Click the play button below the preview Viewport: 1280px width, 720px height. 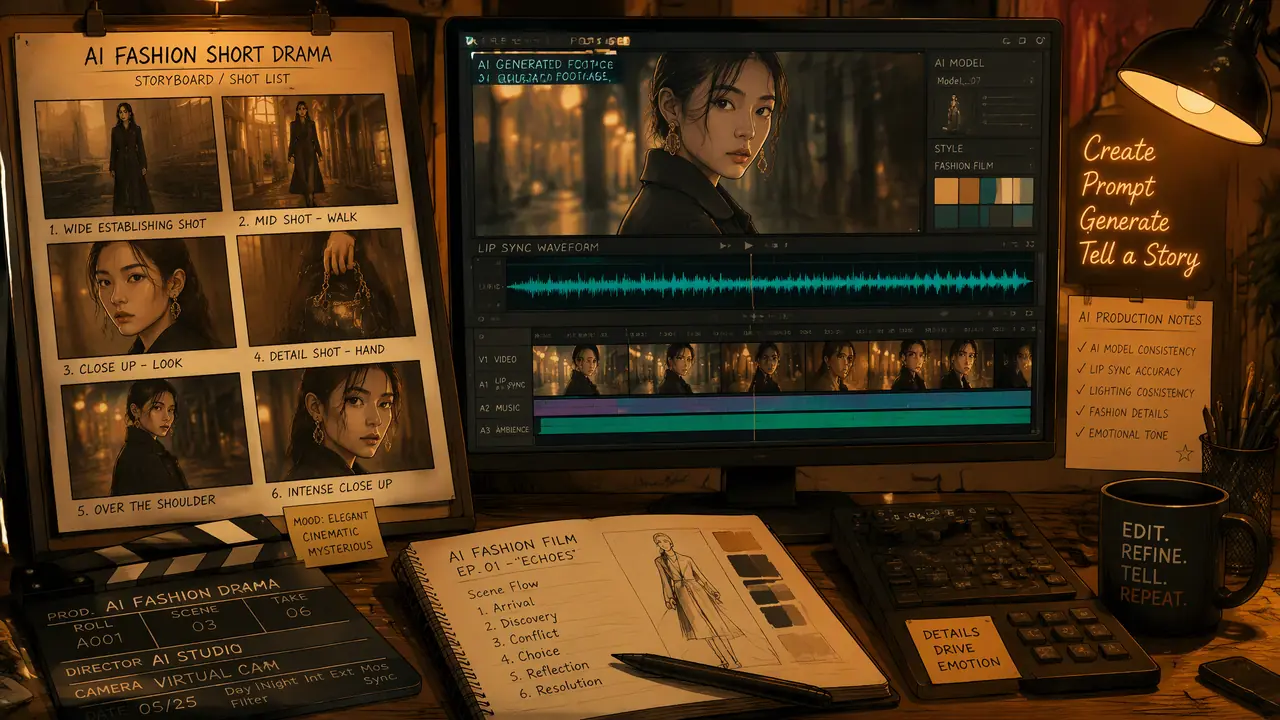[749, 245]
